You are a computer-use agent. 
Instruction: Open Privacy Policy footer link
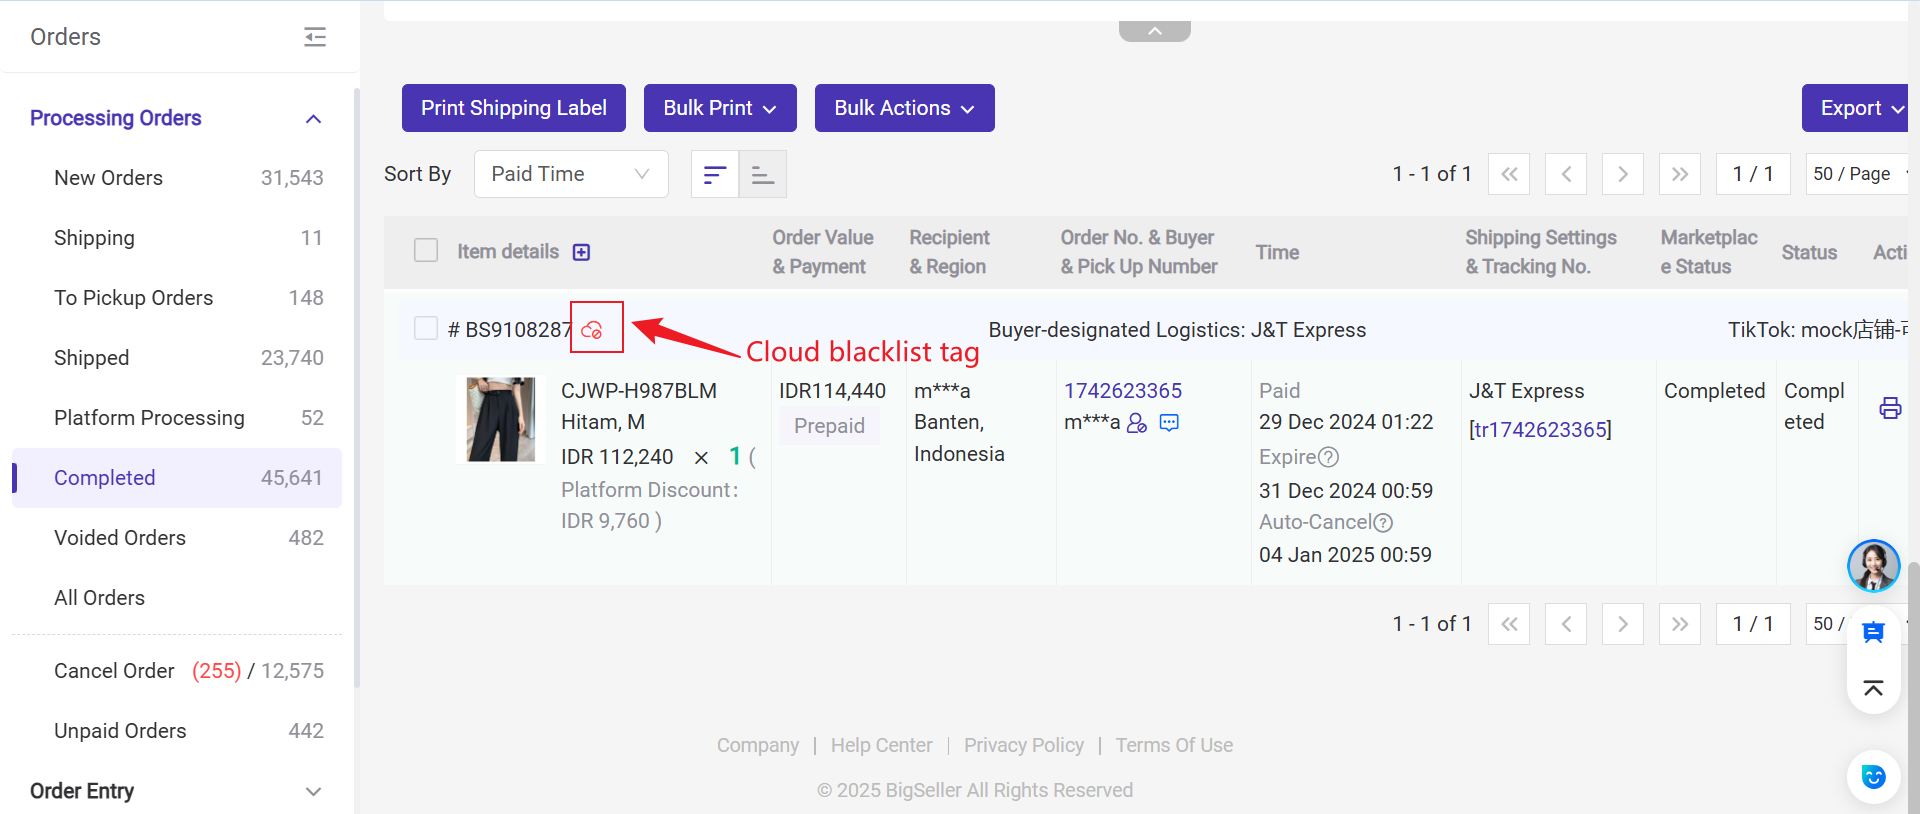[1024, 746]
